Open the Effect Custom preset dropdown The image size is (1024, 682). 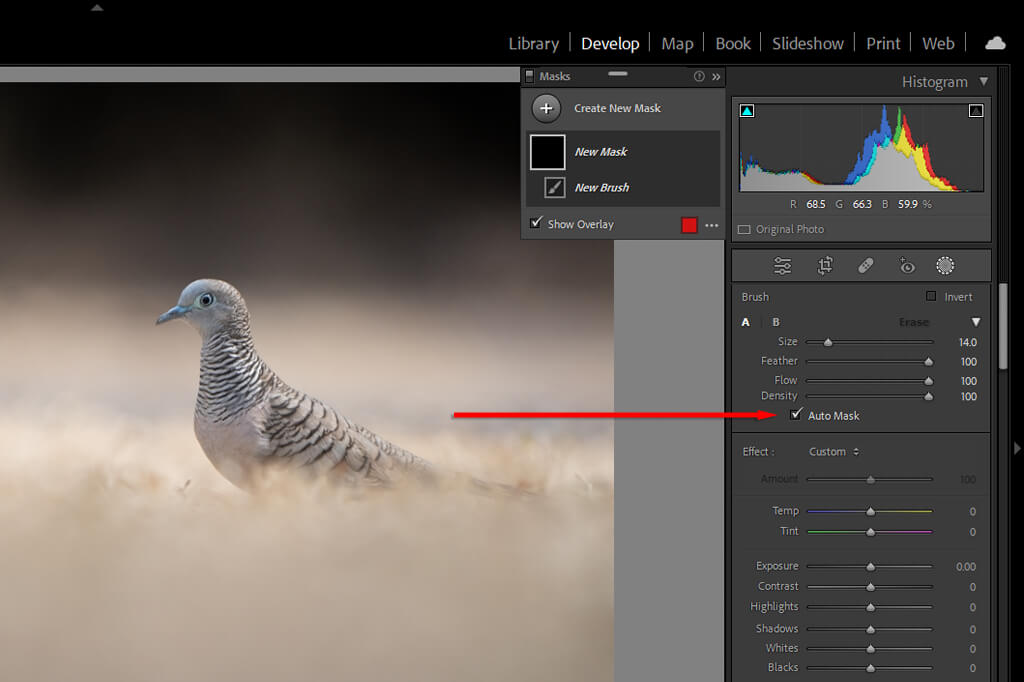[x=834, y=452]
